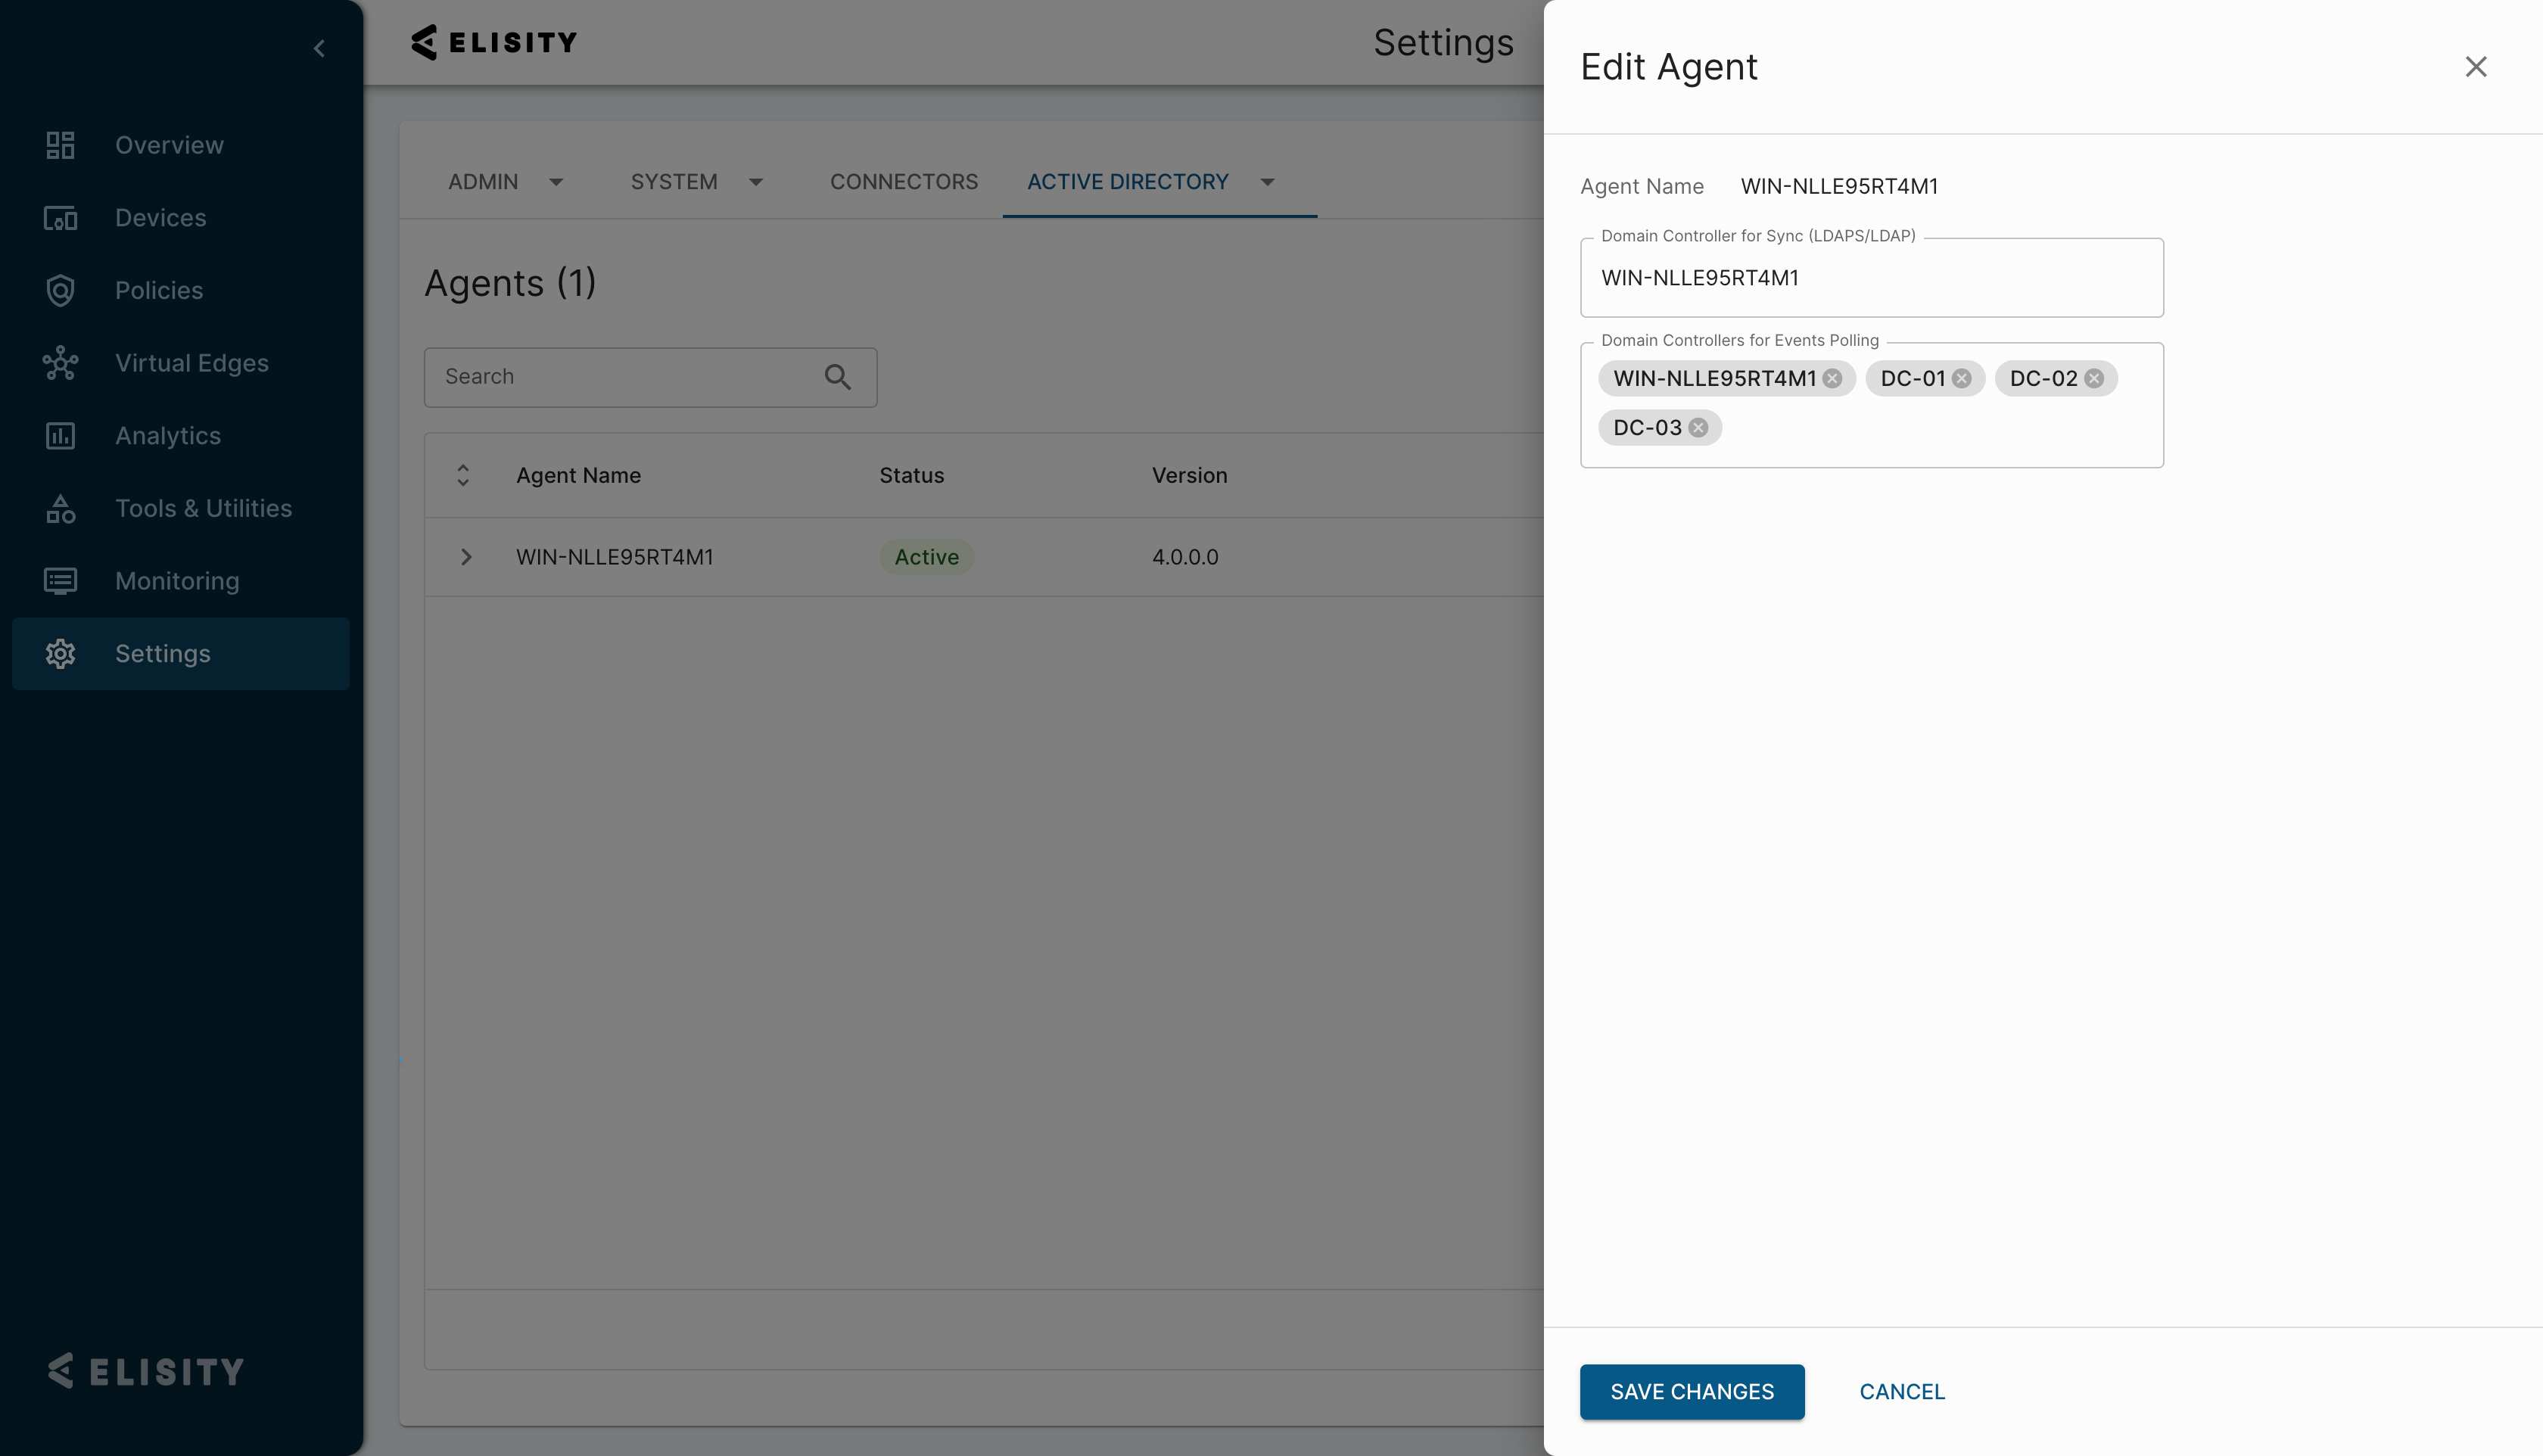This screenshot has width=2543, height=1456.
Task: Open the ADMIN dropdown arrow
Action: click(556, 182)
